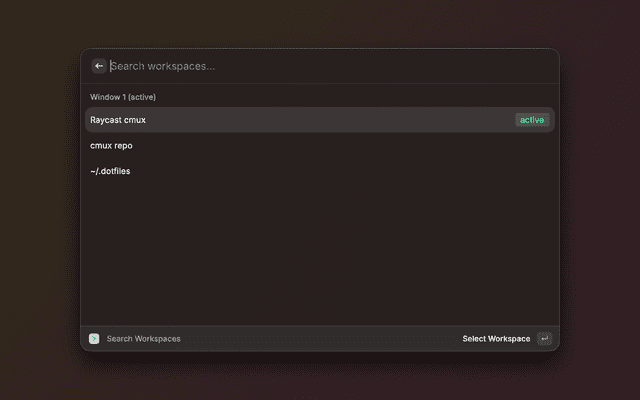
Task: Focus the Search workspaces input field
Action: click(x=320, y=66)
